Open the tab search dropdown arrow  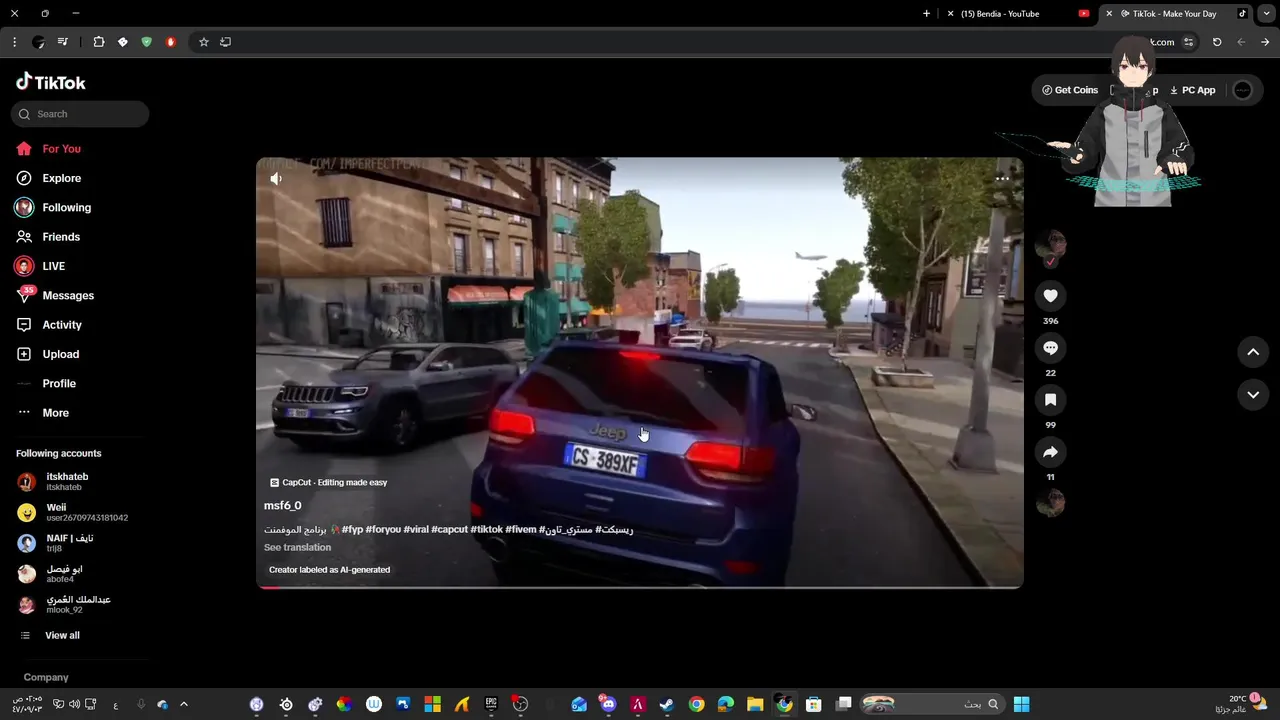[x=1267, y=14]
